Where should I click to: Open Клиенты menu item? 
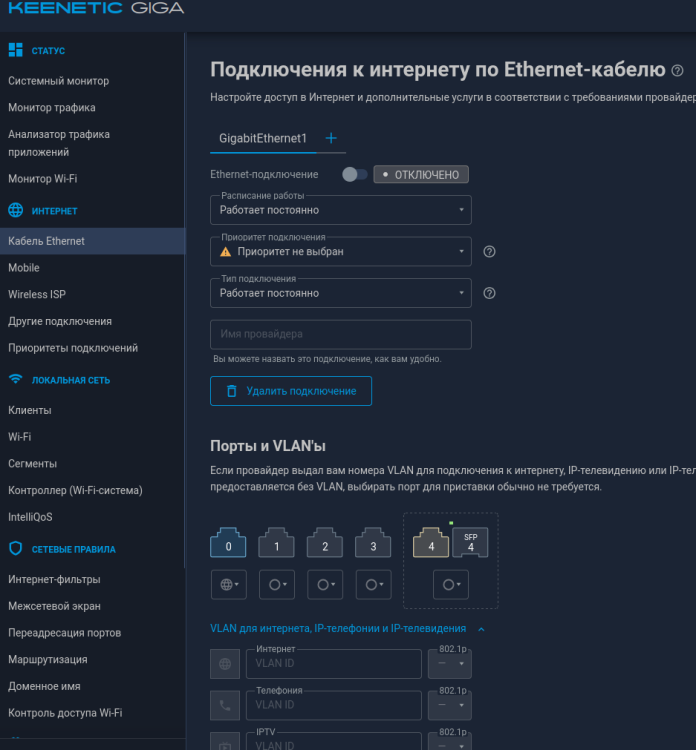(x=30, y=410)
